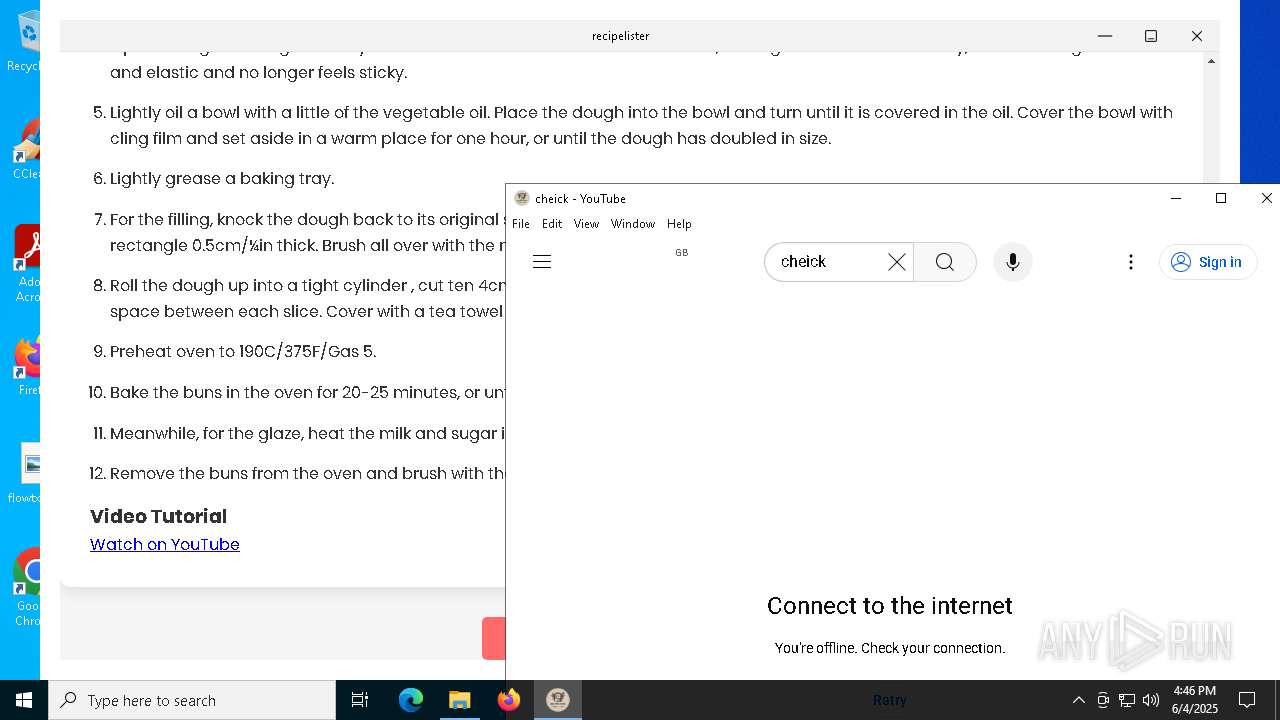Open Task View from the taskbar

(360, 700)
